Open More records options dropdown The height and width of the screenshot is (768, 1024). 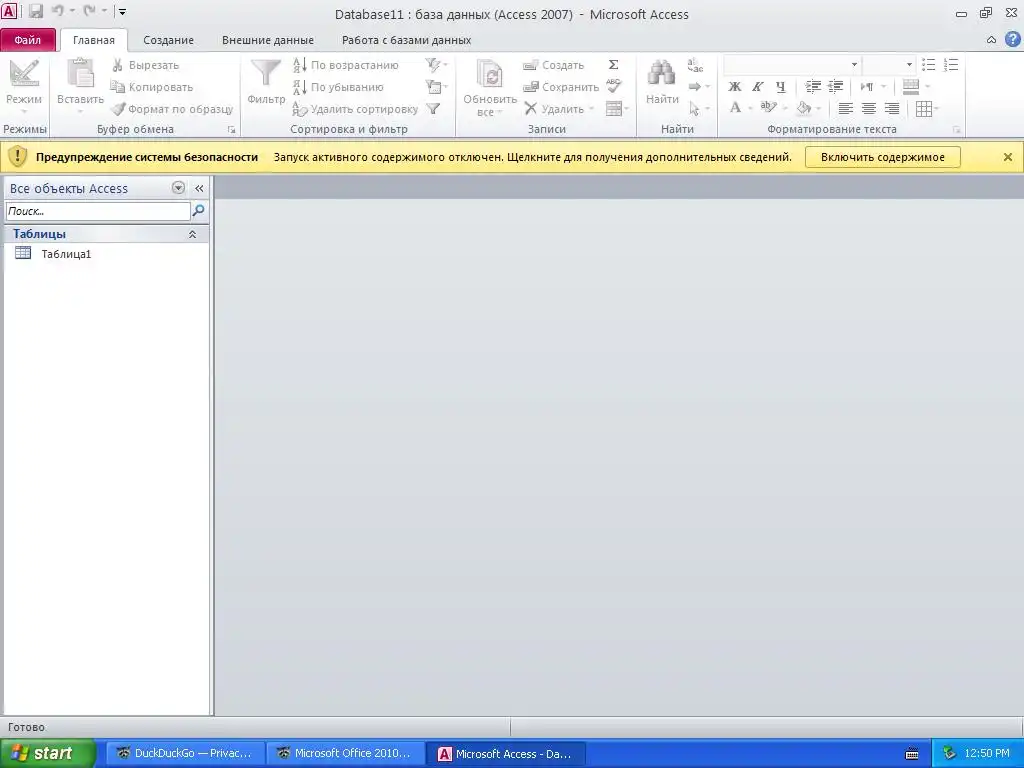point(617,108)
